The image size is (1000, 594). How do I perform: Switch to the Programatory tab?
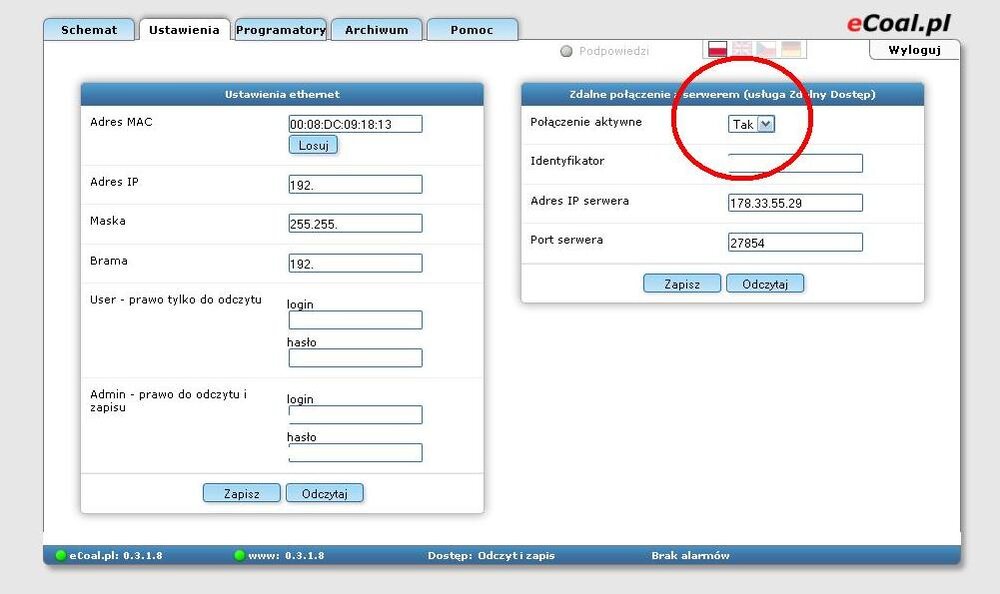click(280, 30)
